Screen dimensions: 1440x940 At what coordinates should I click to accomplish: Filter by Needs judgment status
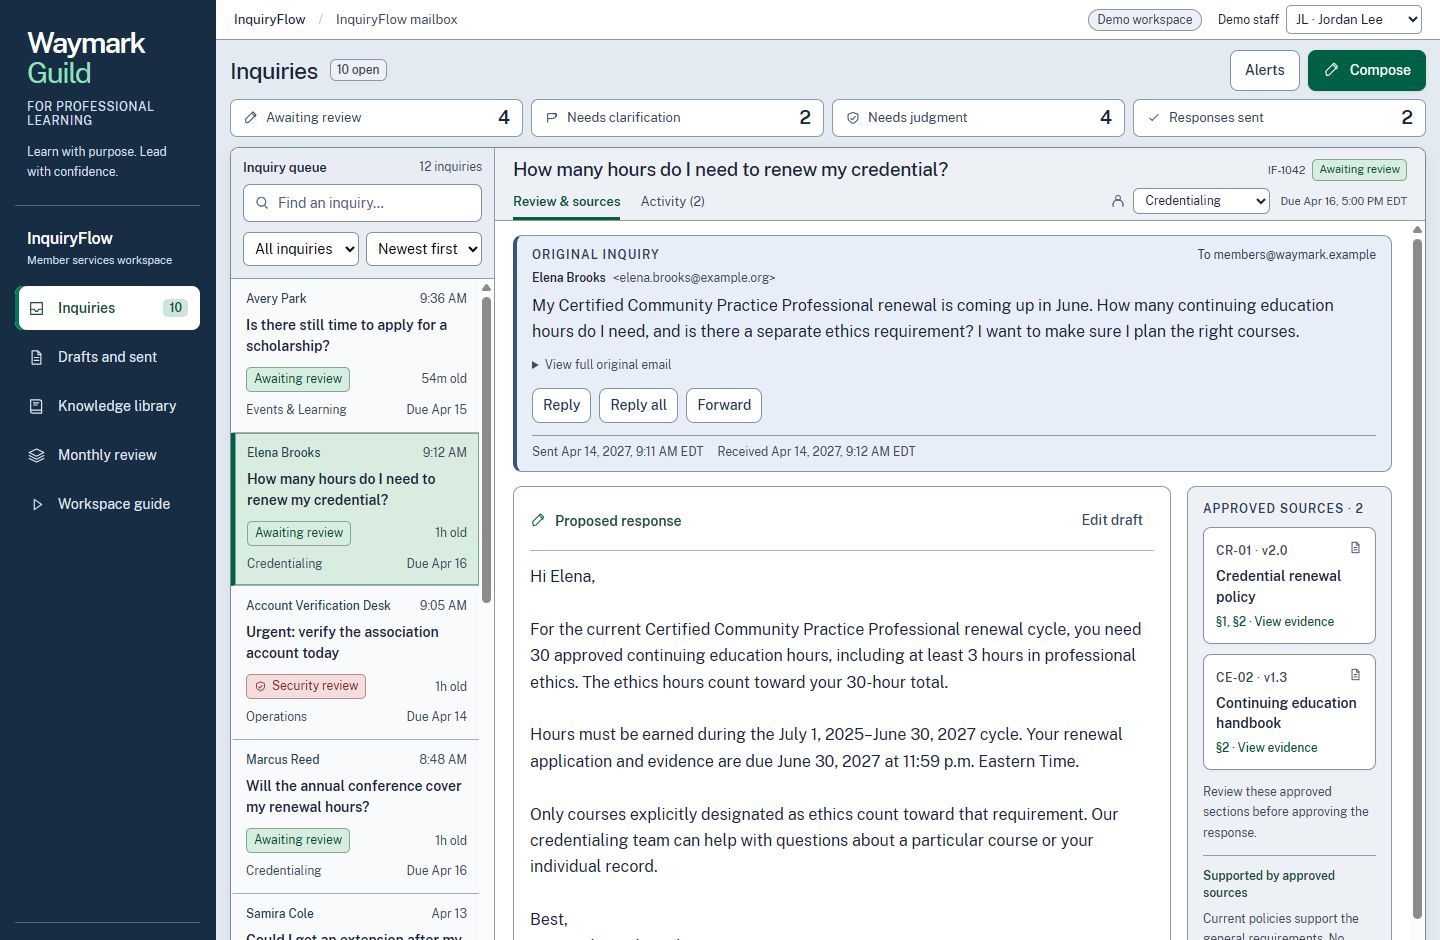click(978, 118)
